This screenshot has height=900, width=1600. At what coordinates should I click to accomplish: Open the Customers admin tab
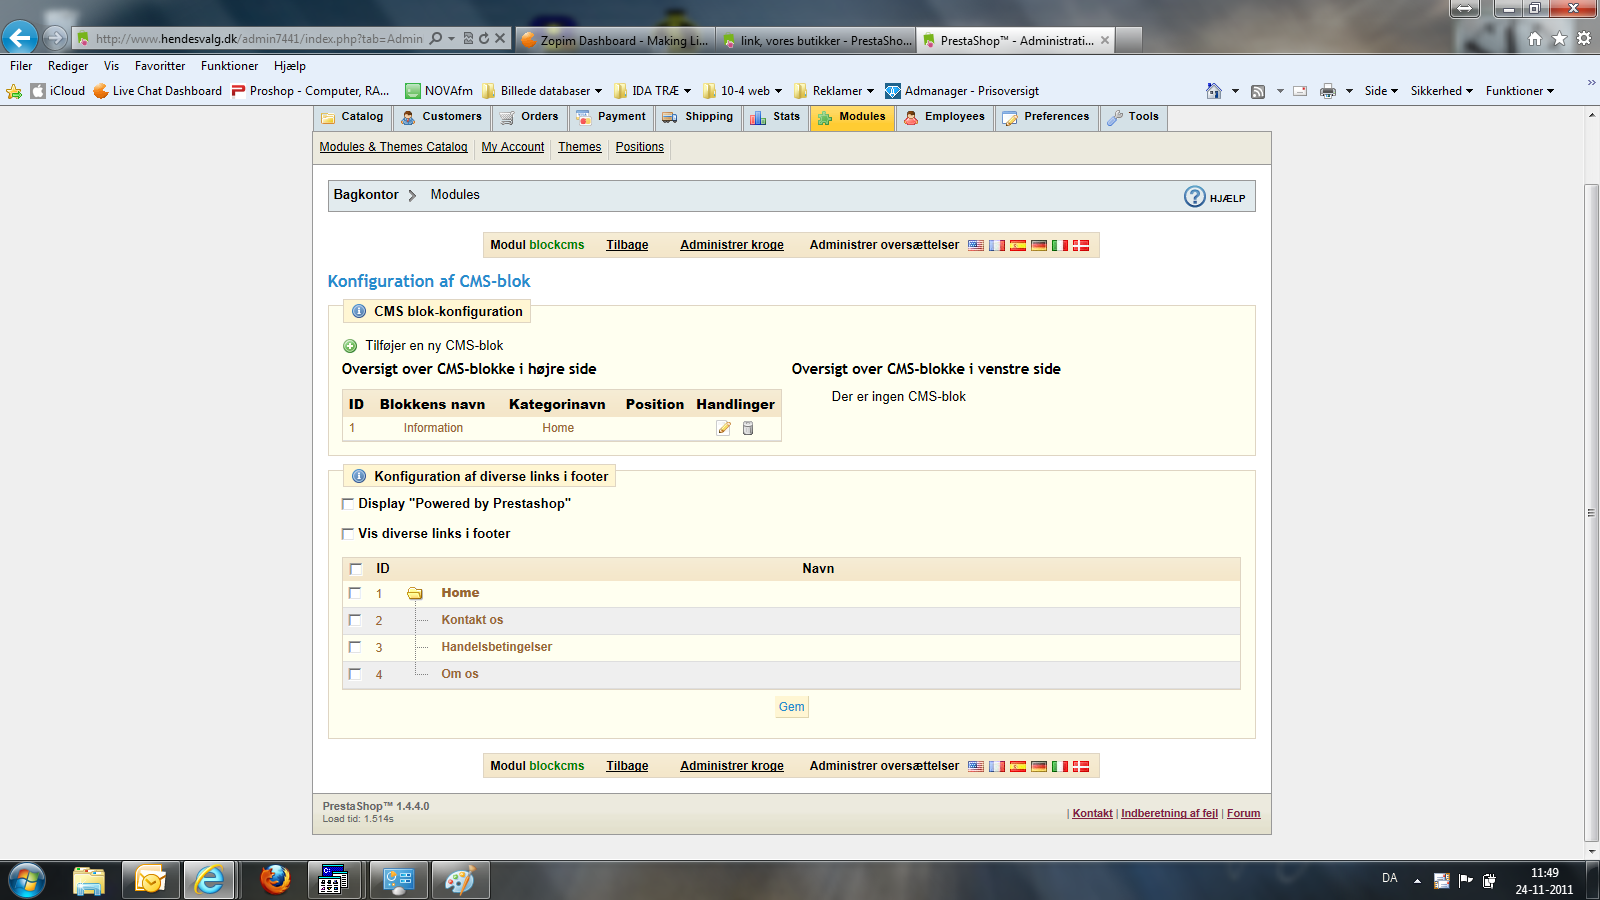point(441,117)
